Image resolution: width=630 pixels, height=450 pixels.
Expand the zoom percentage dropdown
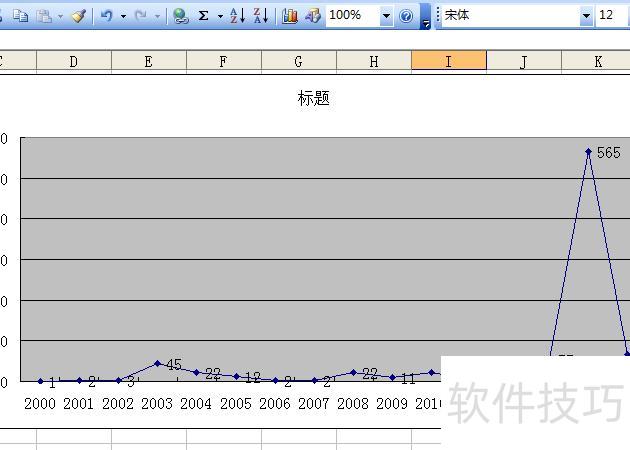(386, 16)
